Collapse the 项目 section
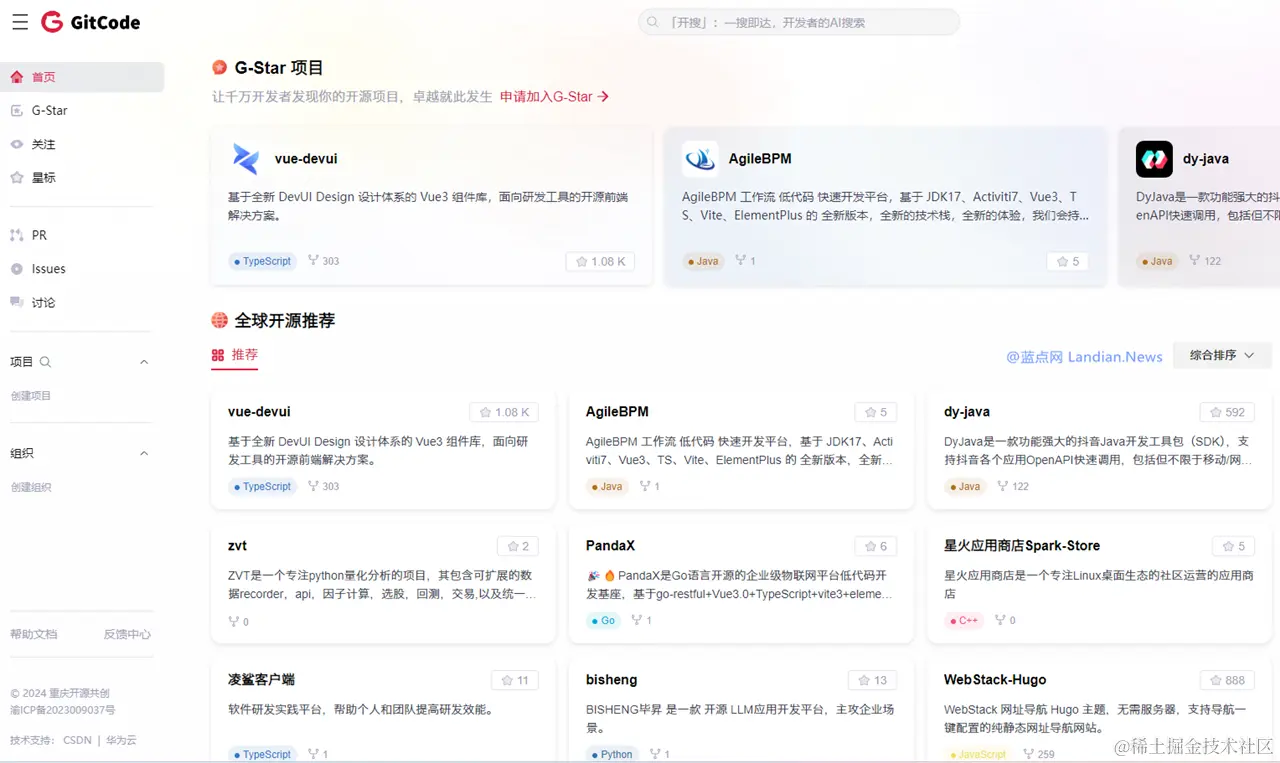This screenshot has width=1280, height=763. 143,361
